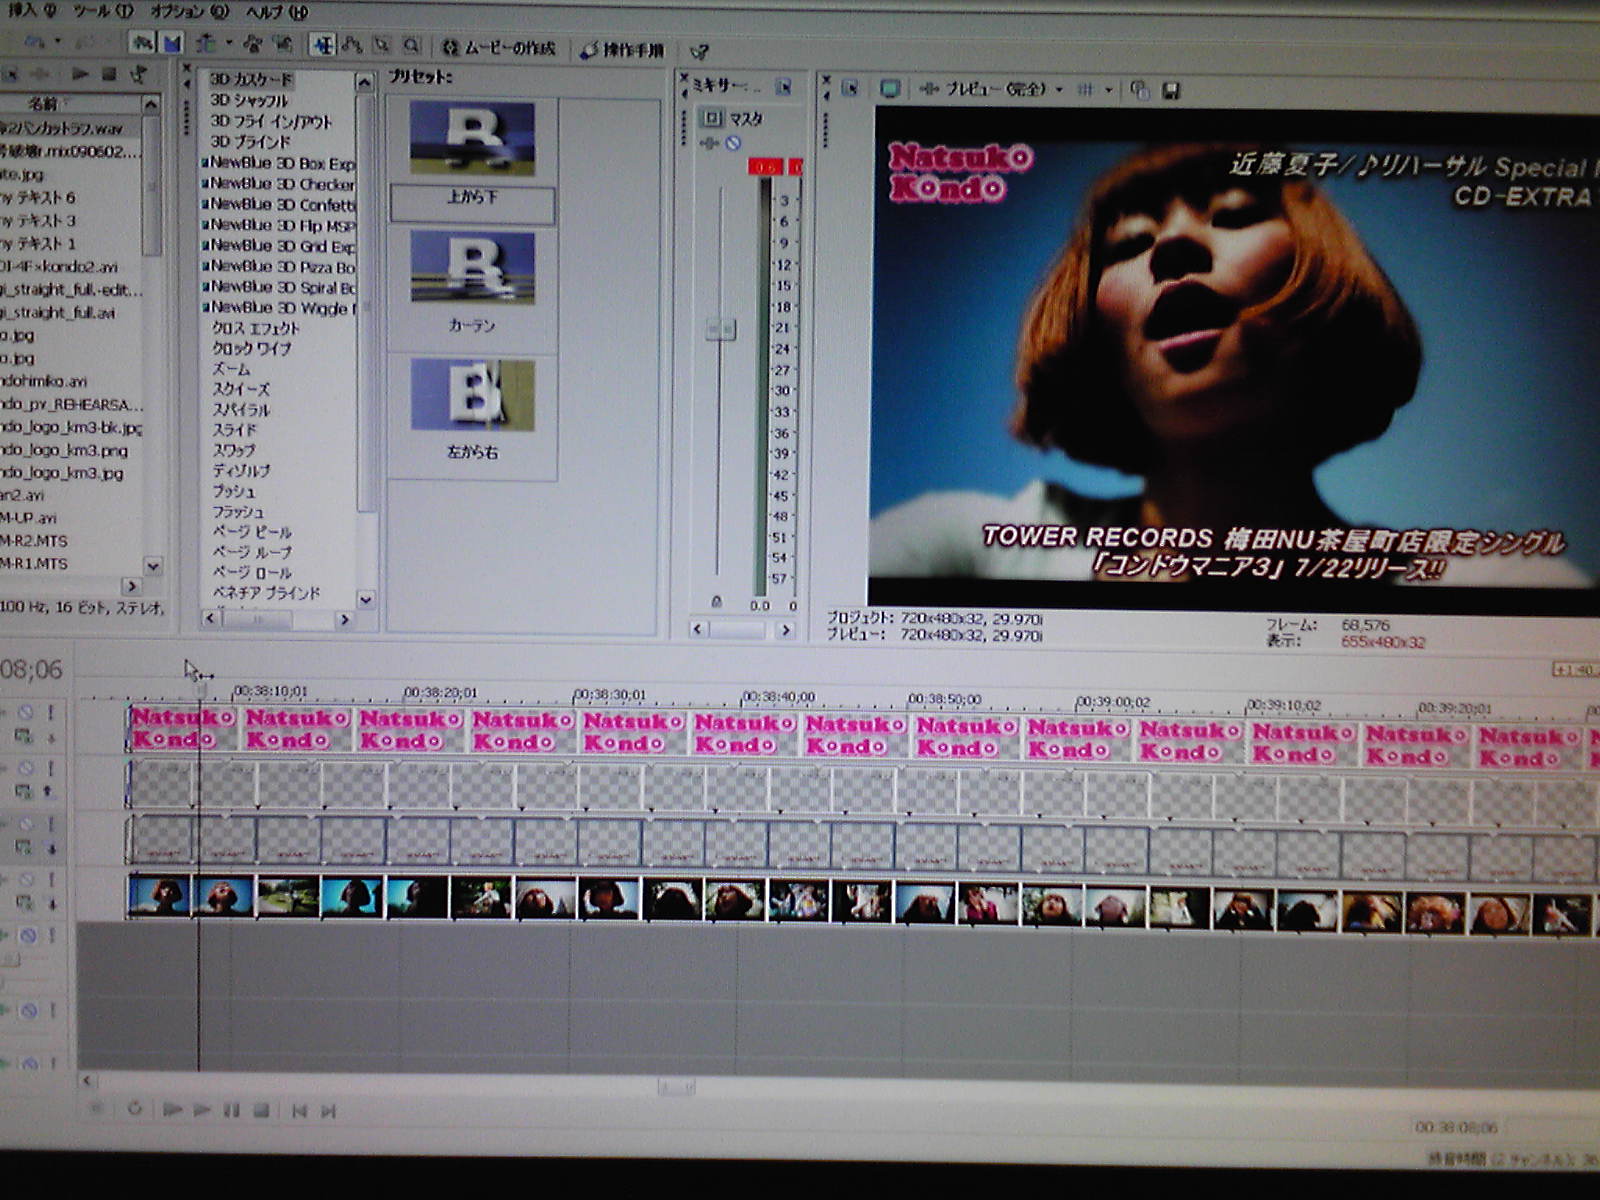This screenshot has height=1200, width=1600.
Task: Select the スライド transition entry
Action: pos(234,430)
